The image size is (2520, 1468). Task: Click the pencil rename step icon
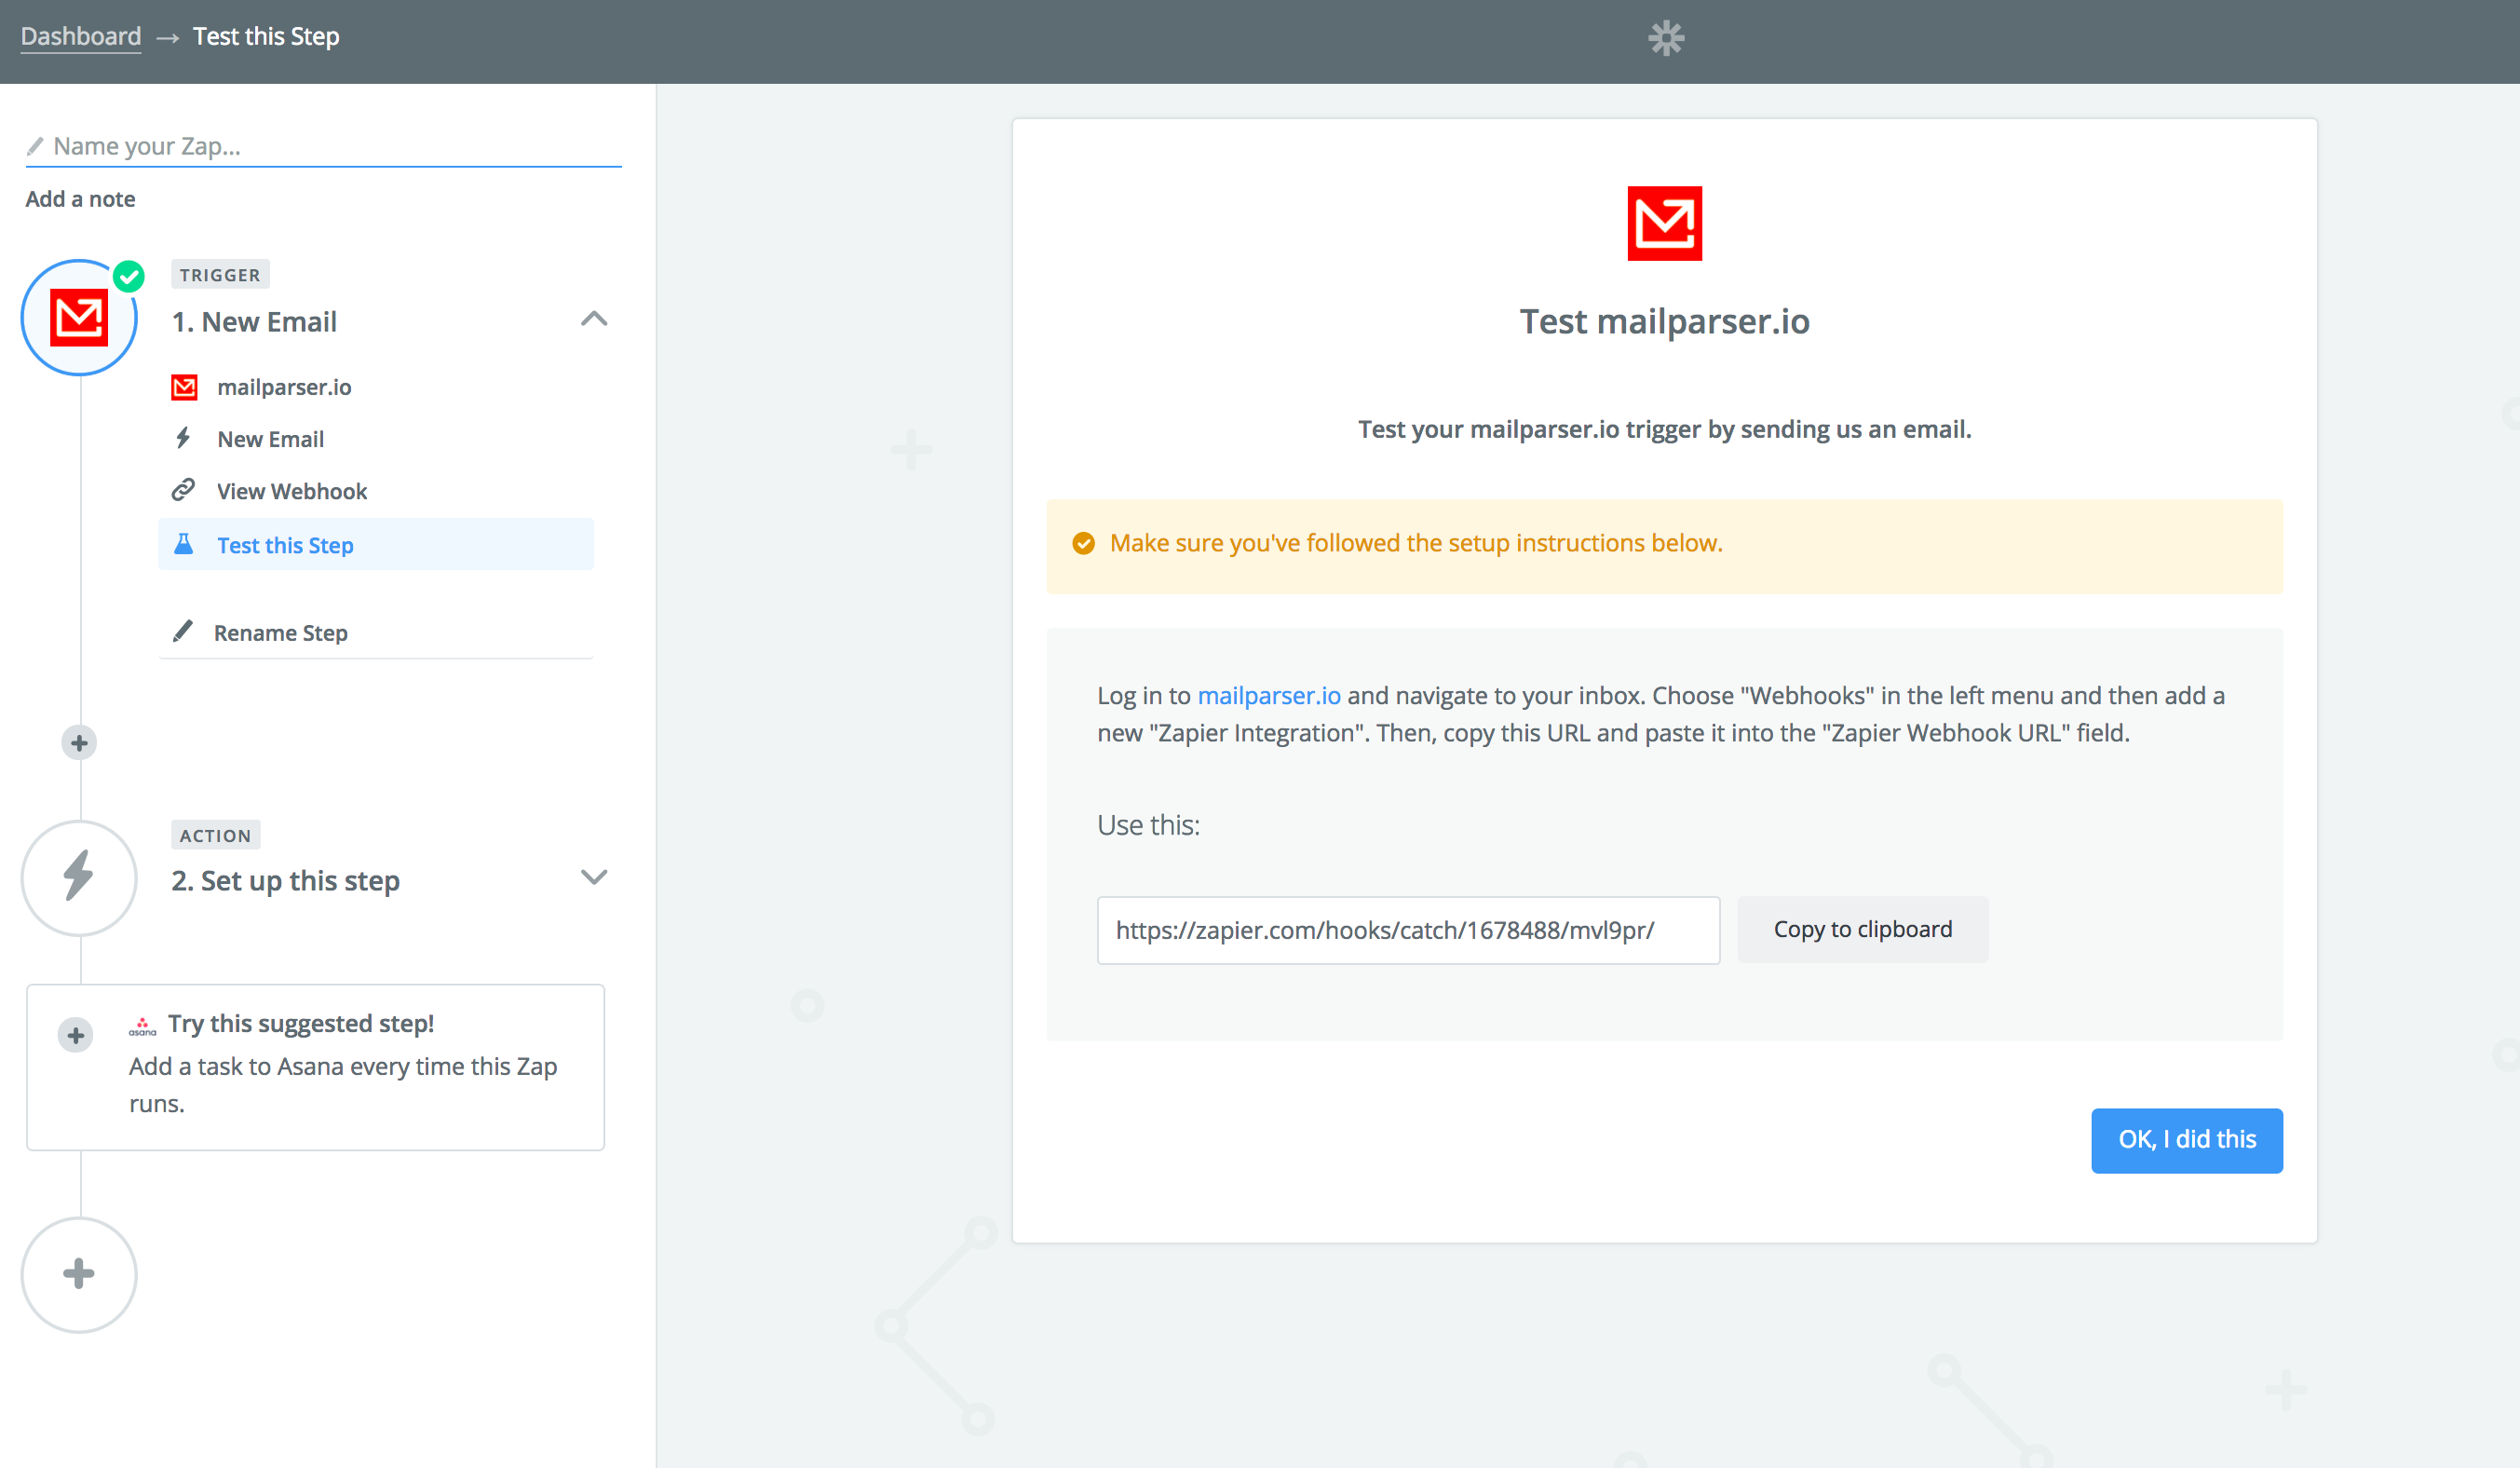click(187, 632)
